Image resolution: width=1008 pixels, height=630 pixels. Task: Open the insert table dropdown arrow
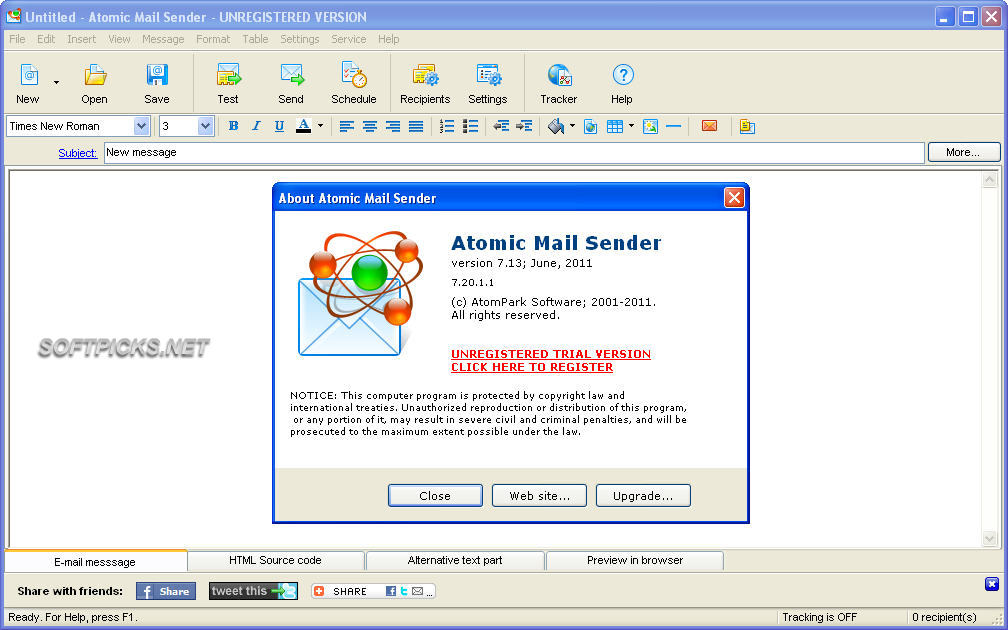(631, 126)
